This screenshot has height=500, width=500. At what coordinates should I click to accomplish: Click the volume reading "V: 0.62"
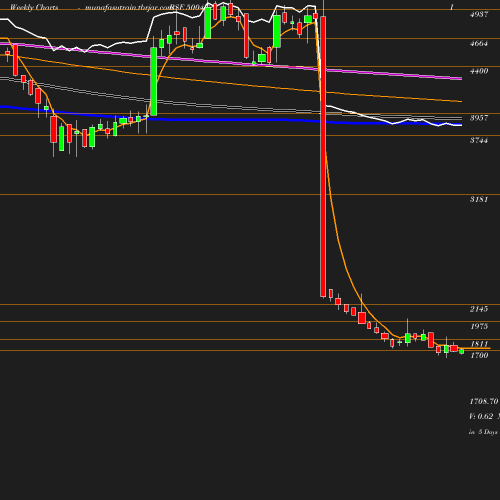(x=481, y=416)
